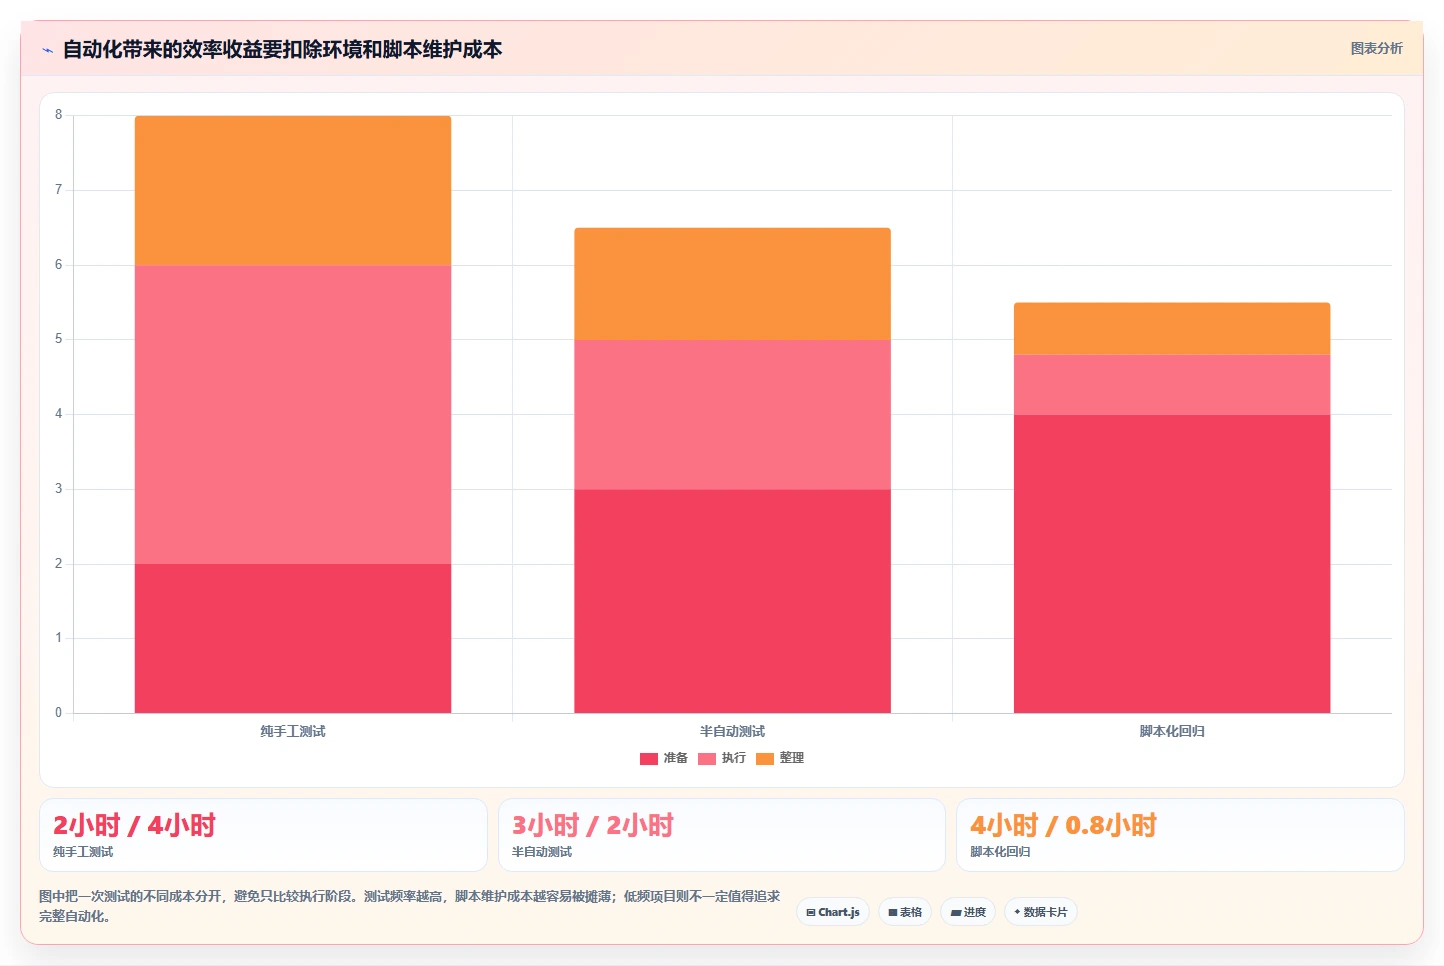The width and height of the screenshot is (1444, 966).
Task: Click the 准备 segment of 半自动测试 bar
Action: [x=732, y=601]
